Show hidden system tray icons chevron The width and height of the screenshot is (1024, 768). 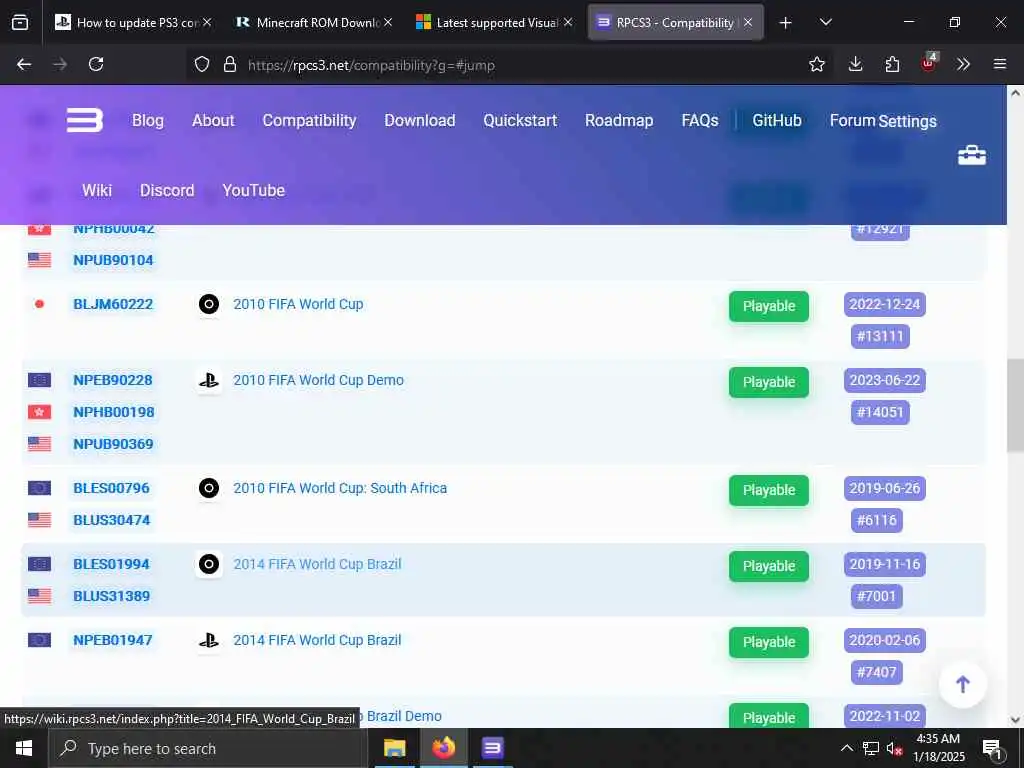[x=846, y=748]
